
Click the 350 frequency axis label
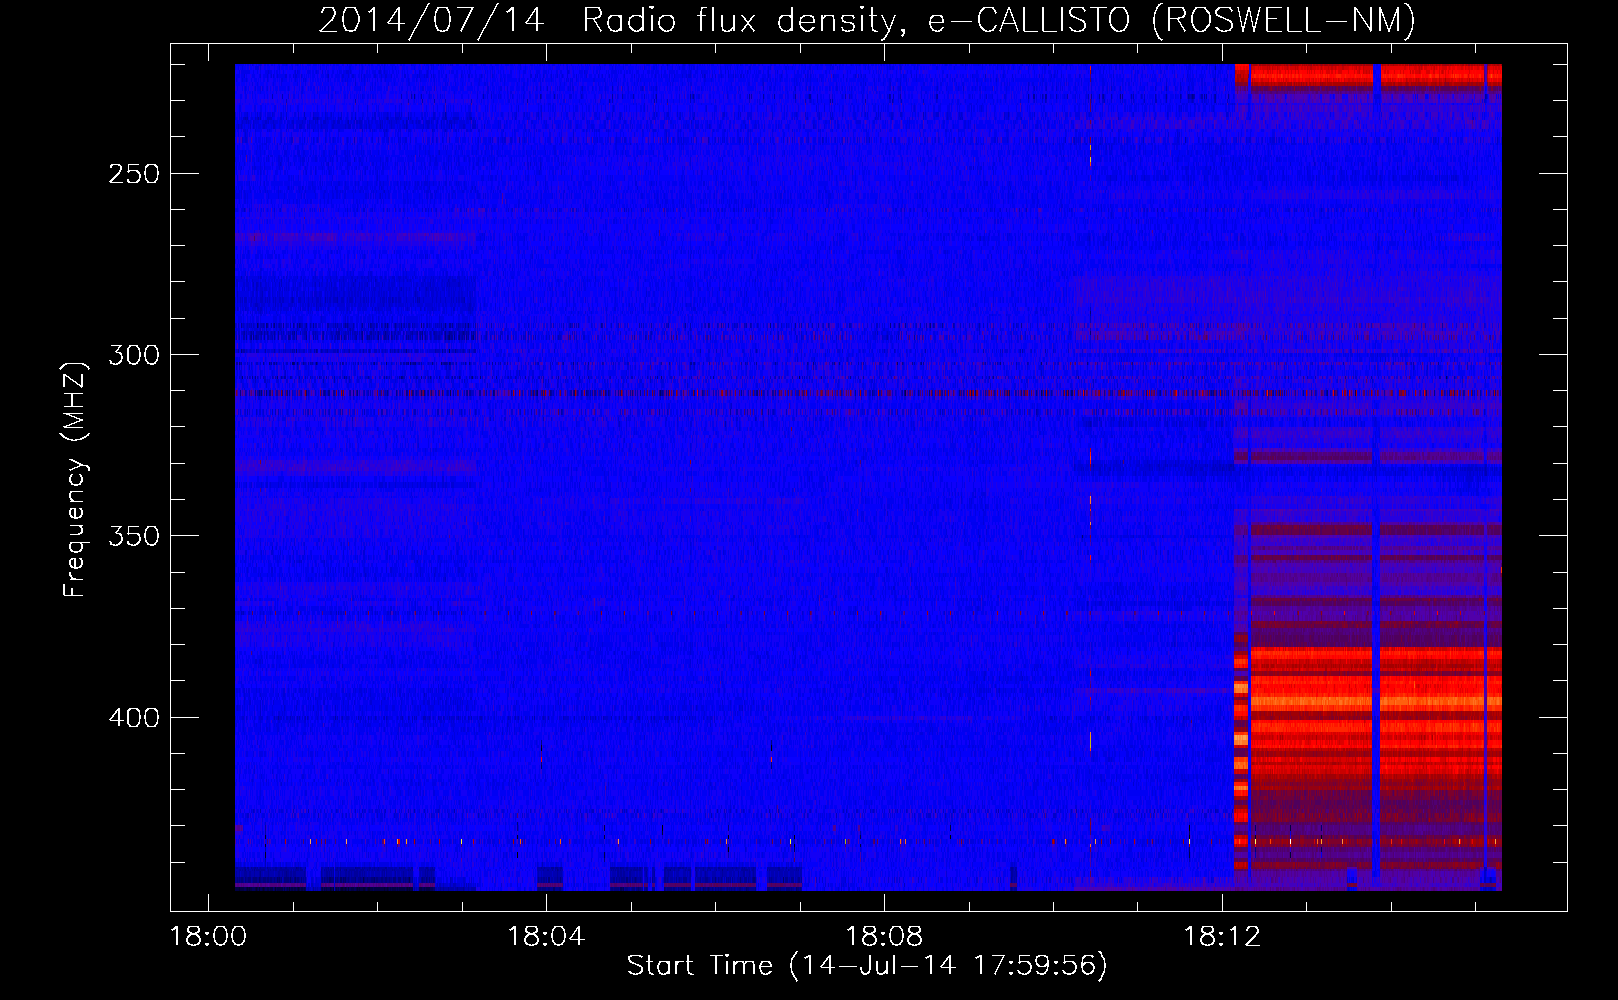coord(134,536)
